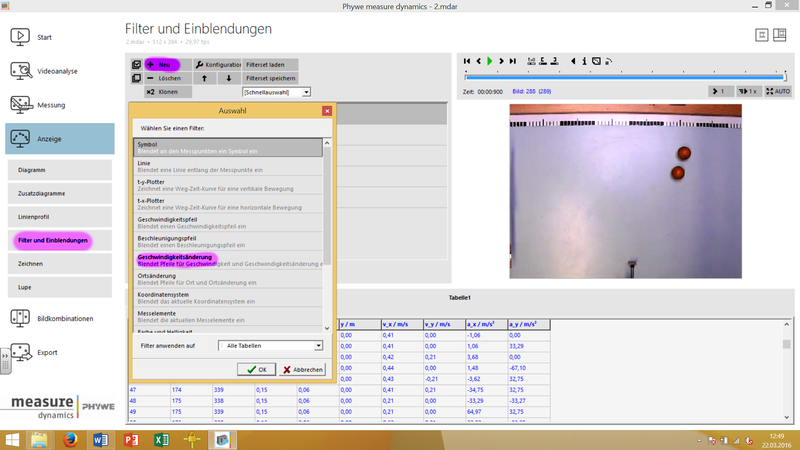Open the Schnellauswahl dropdown
This screenshot has height=450, width=800.
pyautogui.click(x=276, y=92)
